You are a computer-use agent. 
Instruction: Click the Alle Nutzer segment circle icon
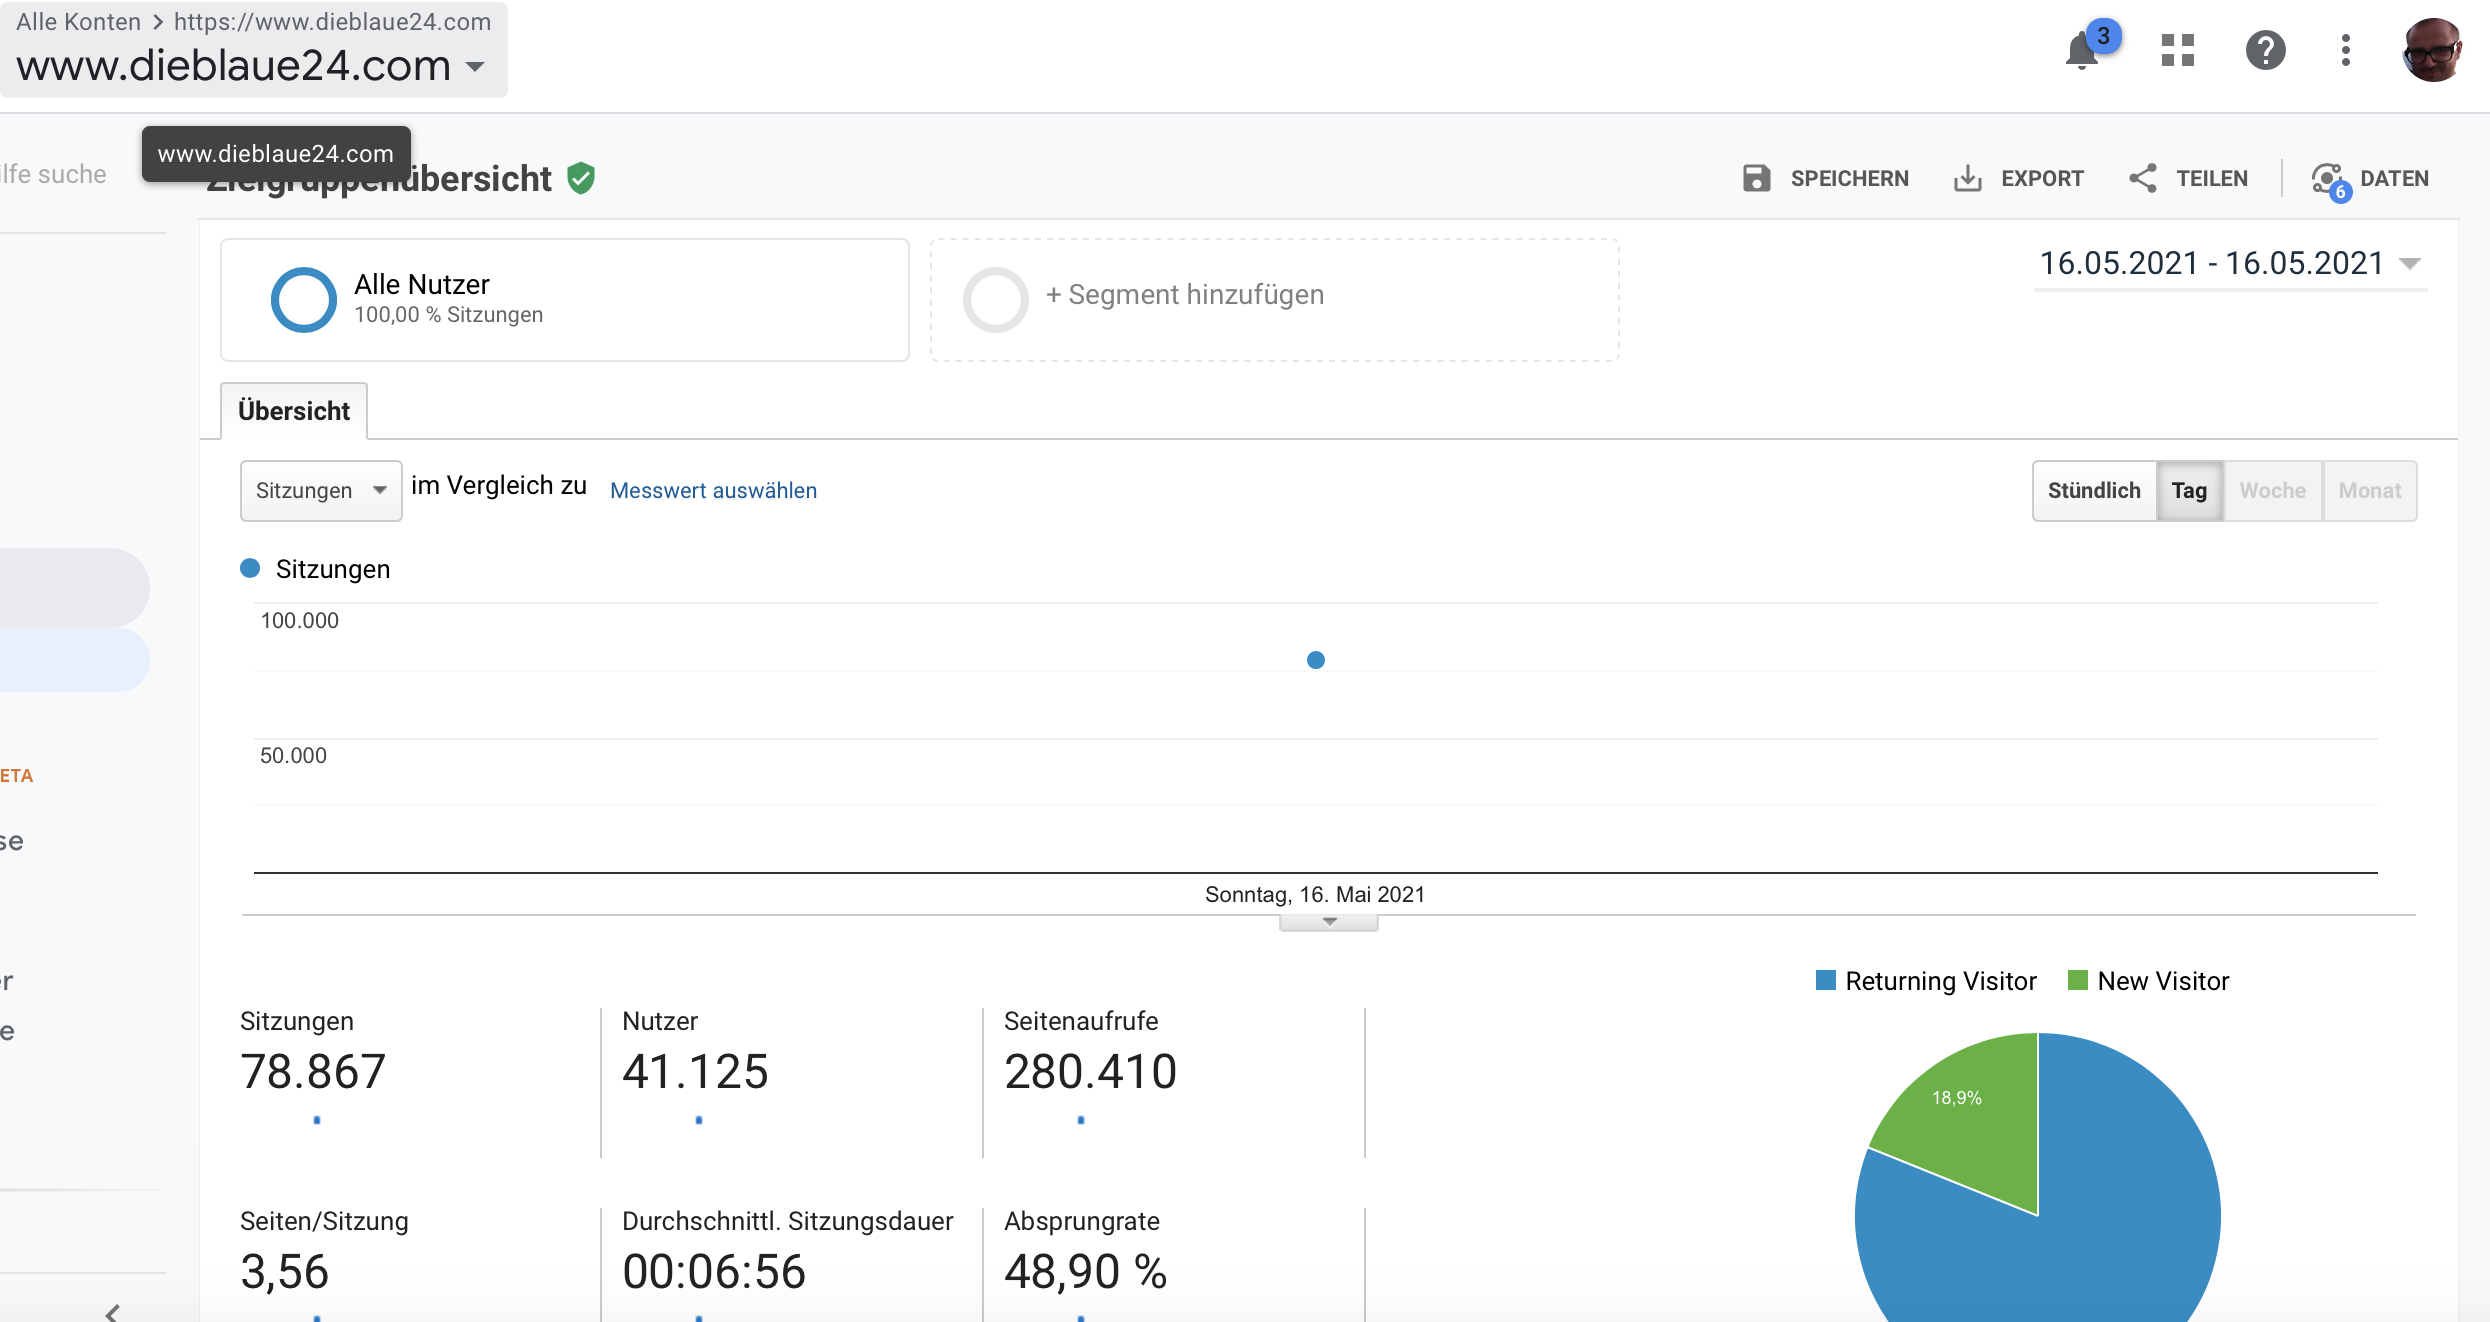pos(303,299)
